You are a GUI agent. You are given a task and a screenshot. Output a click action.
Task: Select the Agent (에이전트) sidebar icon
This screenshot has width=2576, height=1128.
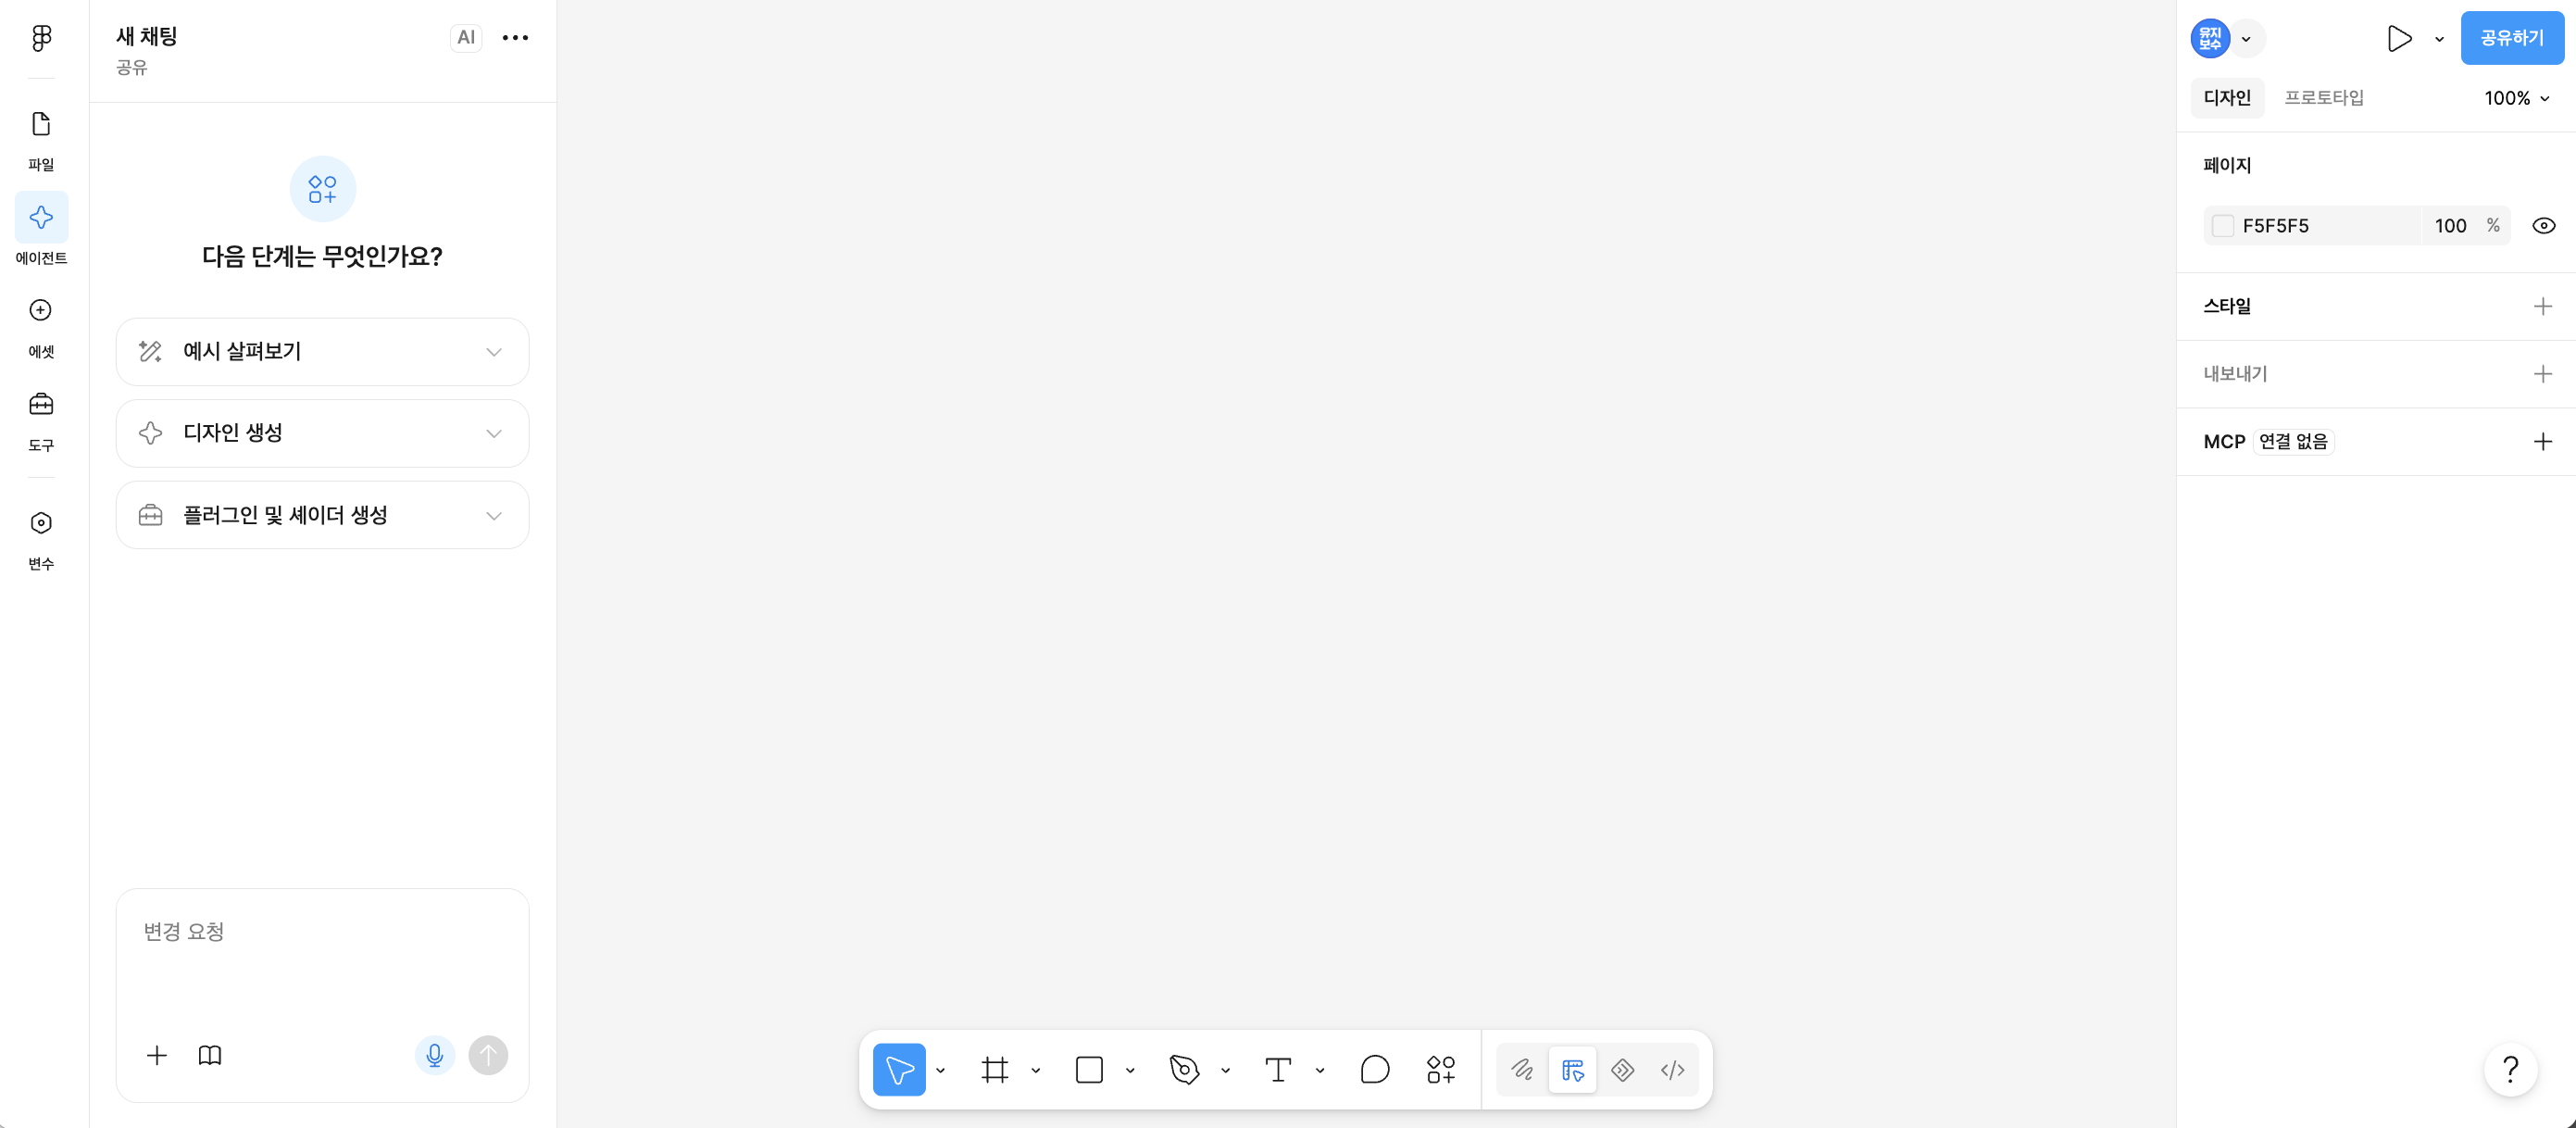coord(41,217)
